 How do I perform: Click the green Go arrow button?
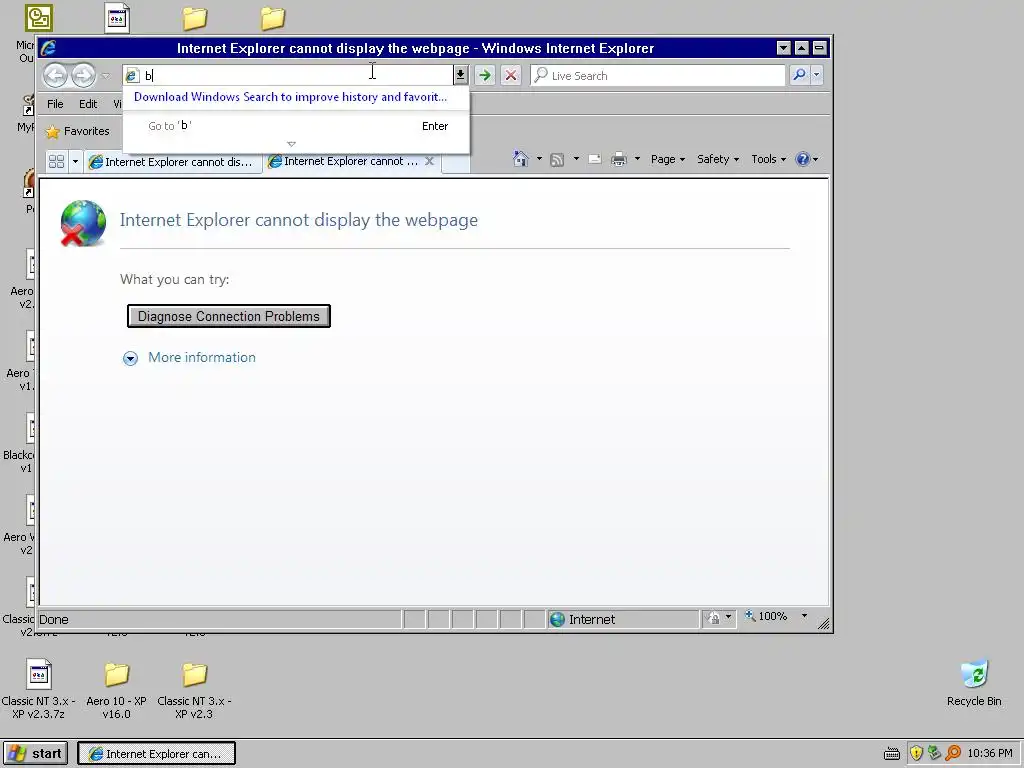tap(485, 75)
